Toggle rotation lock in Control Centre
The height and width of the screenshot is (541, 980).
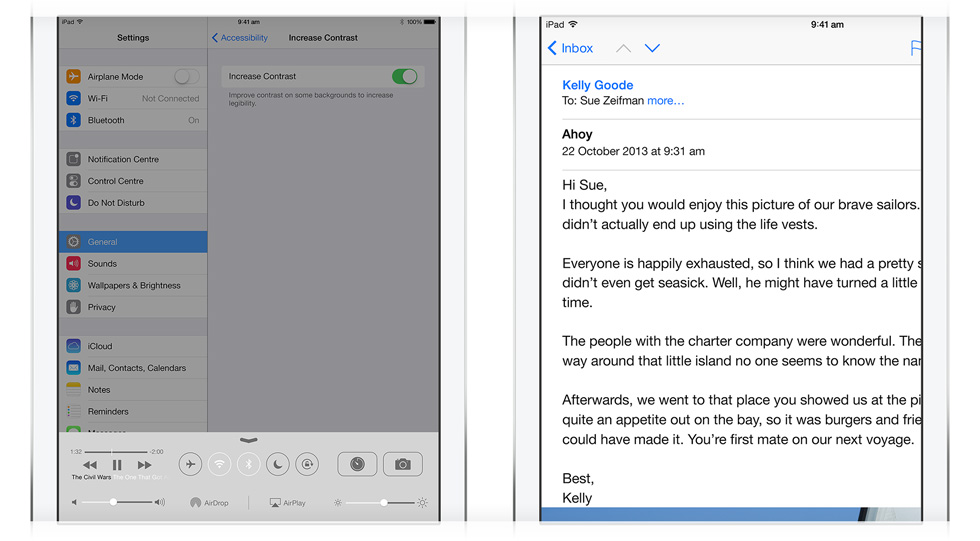308,464
